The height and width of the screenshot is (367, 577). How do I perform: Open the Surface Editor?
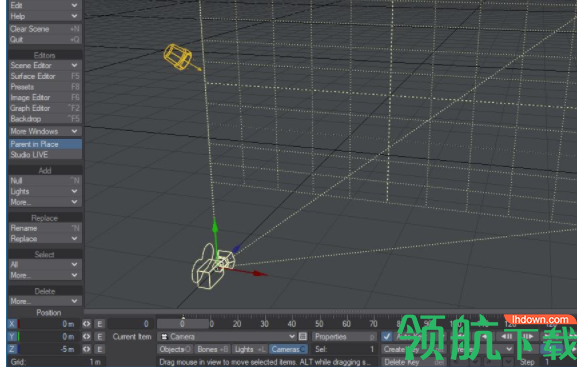tap(45, 76)
